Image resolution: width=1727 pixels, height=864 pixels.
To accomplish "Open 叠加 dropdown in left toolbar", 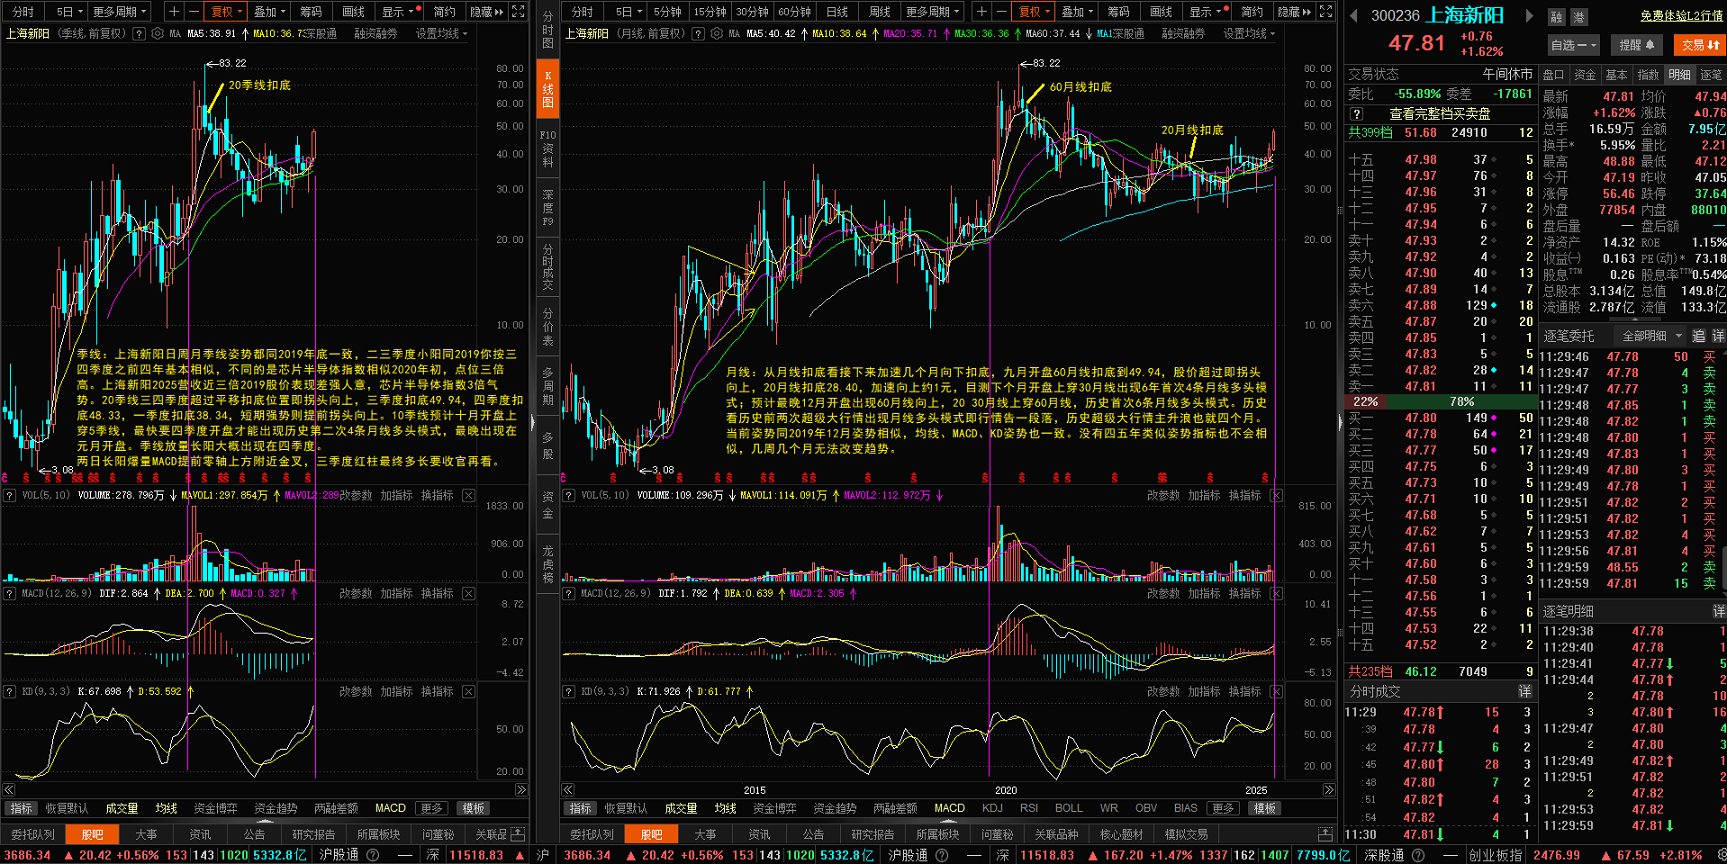I will tap(269, 11).
